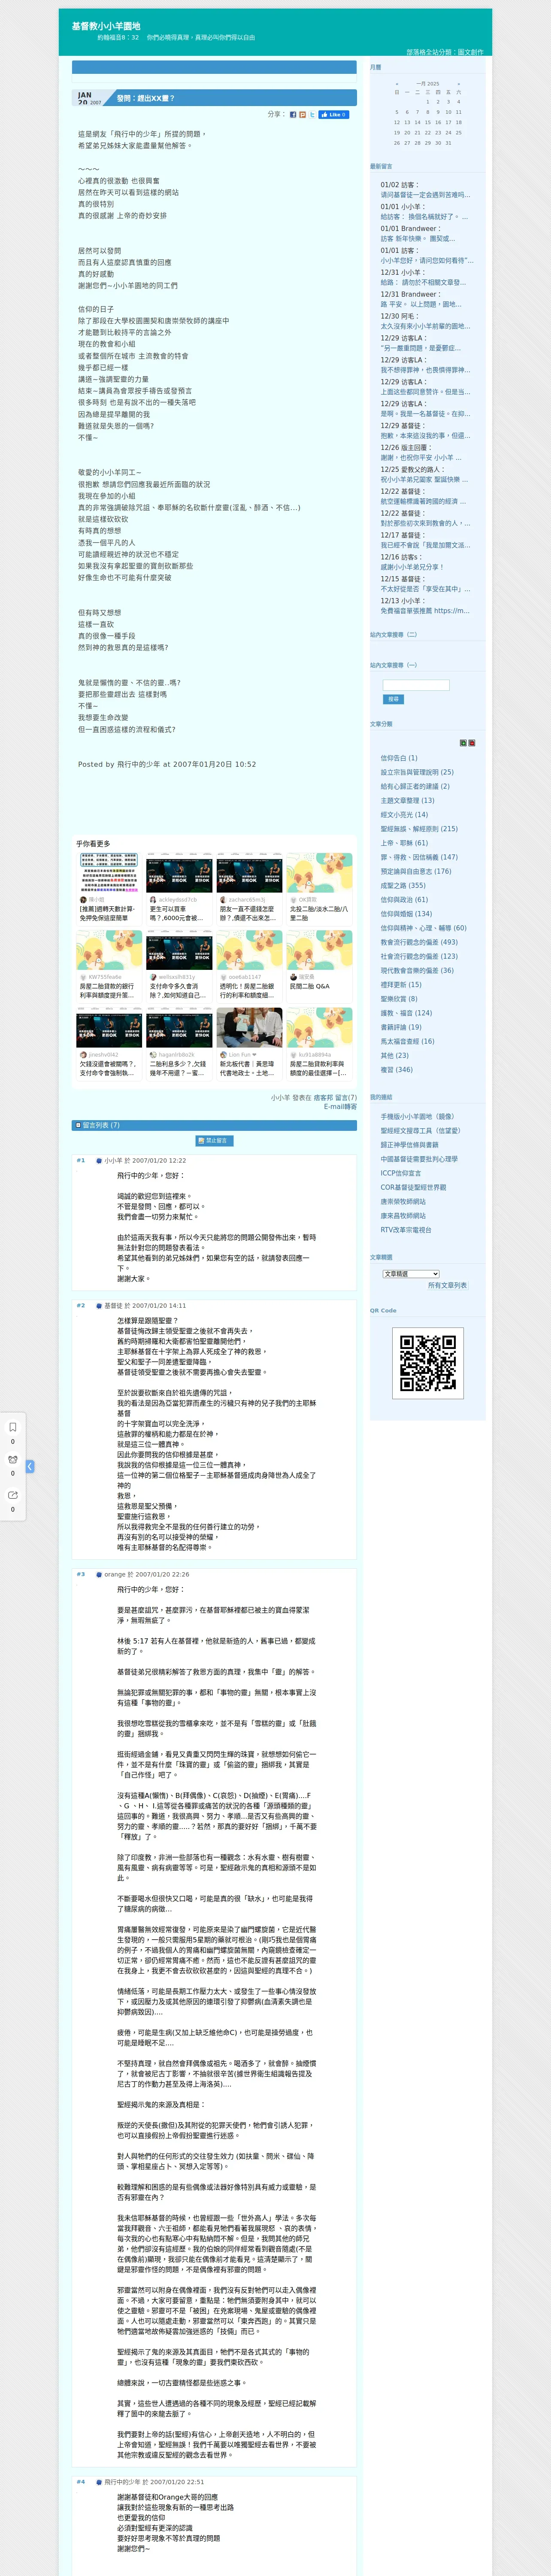Open link 康來昌牧師網站
This screenshot has height=2576, width=551.
point(403,1216)
